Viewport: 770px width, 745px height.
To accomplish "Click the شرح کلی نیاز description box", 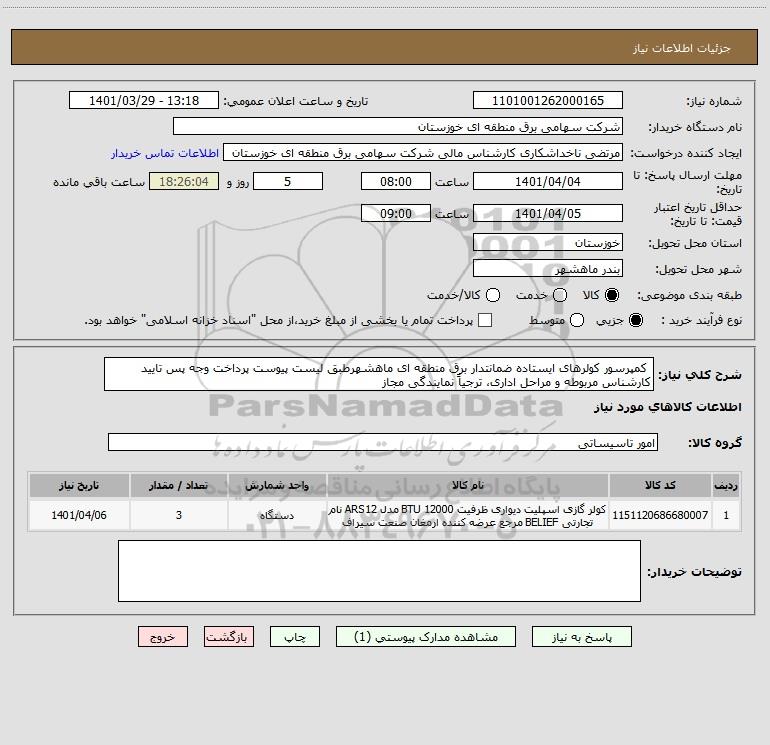I will (x=379, y=374).
